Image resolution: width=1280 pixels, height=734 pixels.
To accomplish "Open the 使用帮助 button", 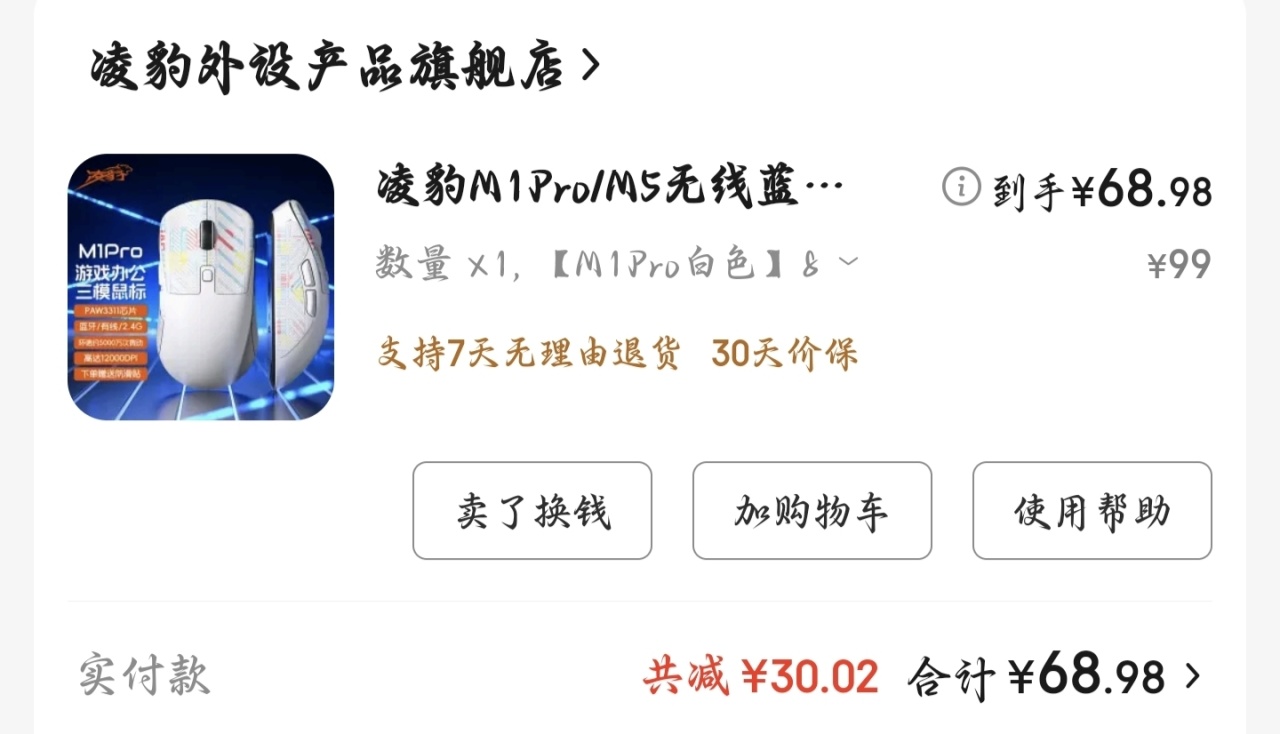I will [1092, 511].
